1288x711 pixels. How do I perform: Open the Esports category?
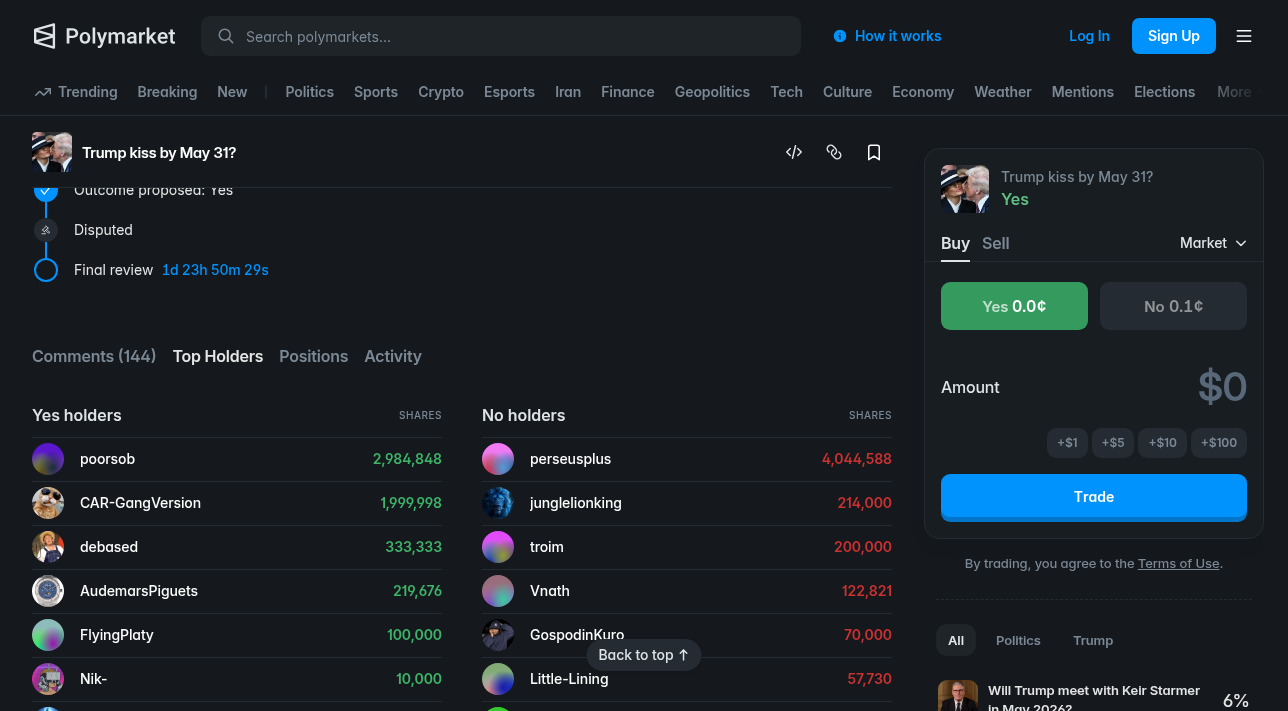click(509, 92)
